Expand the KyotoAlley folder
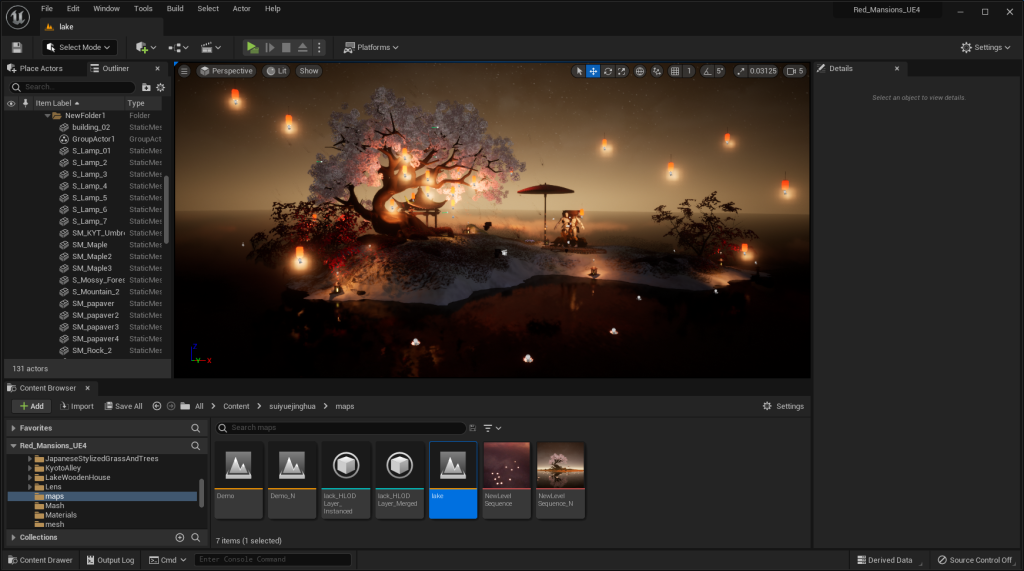1024x571 pixels. coord(30,468)
